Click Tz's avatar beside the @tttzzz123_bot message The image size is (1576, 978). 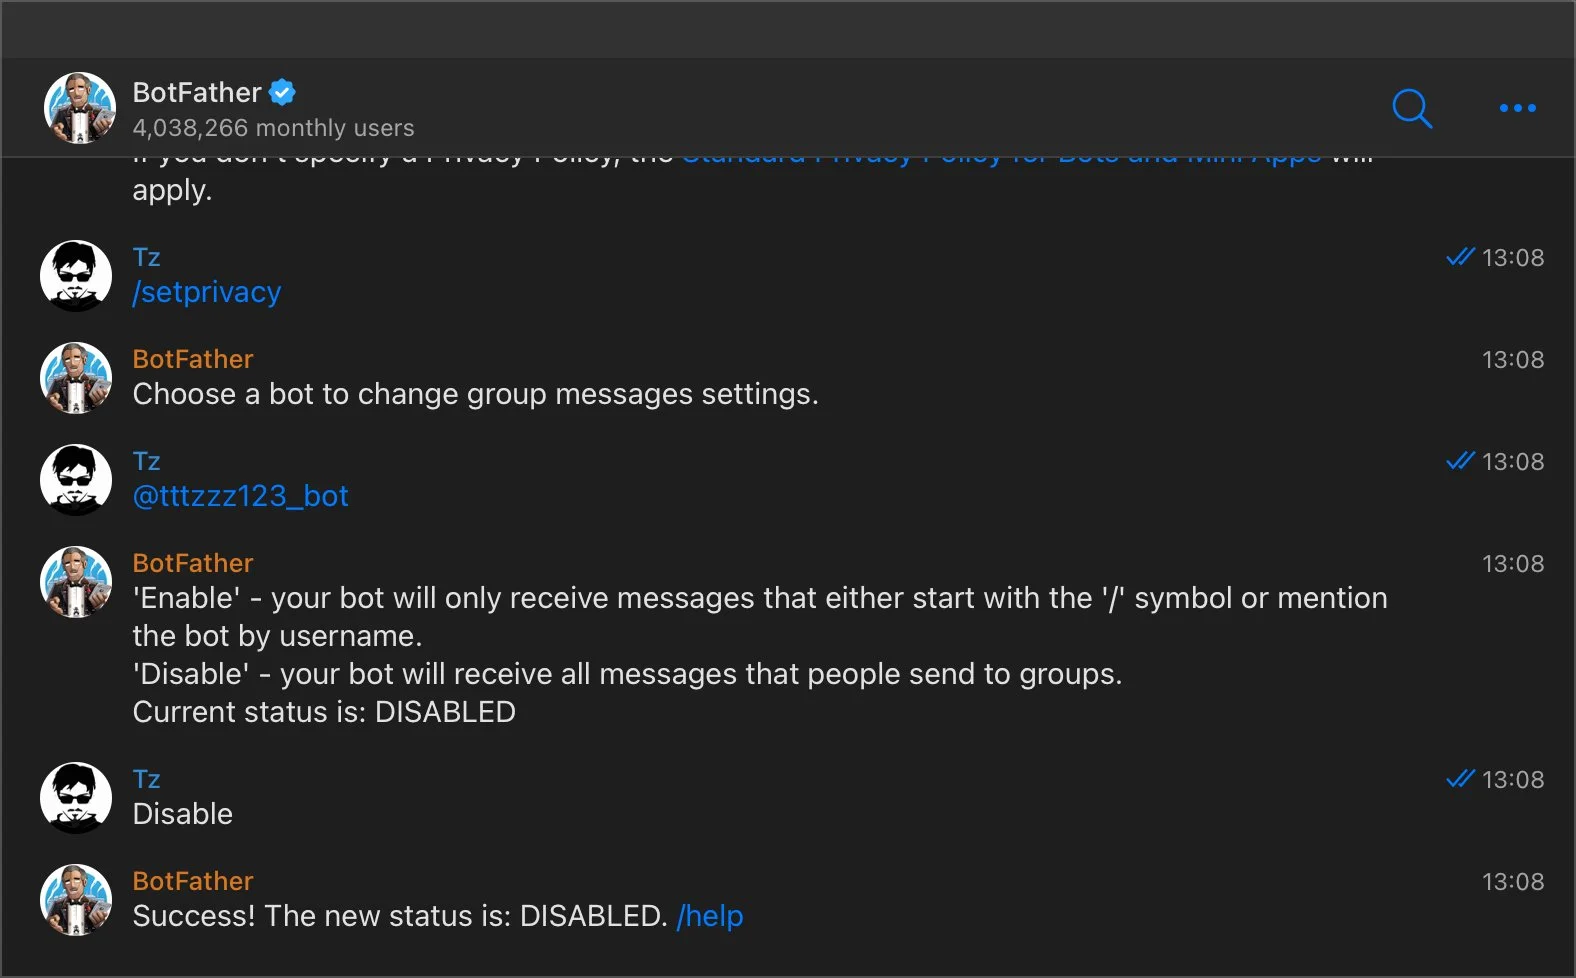76,480
